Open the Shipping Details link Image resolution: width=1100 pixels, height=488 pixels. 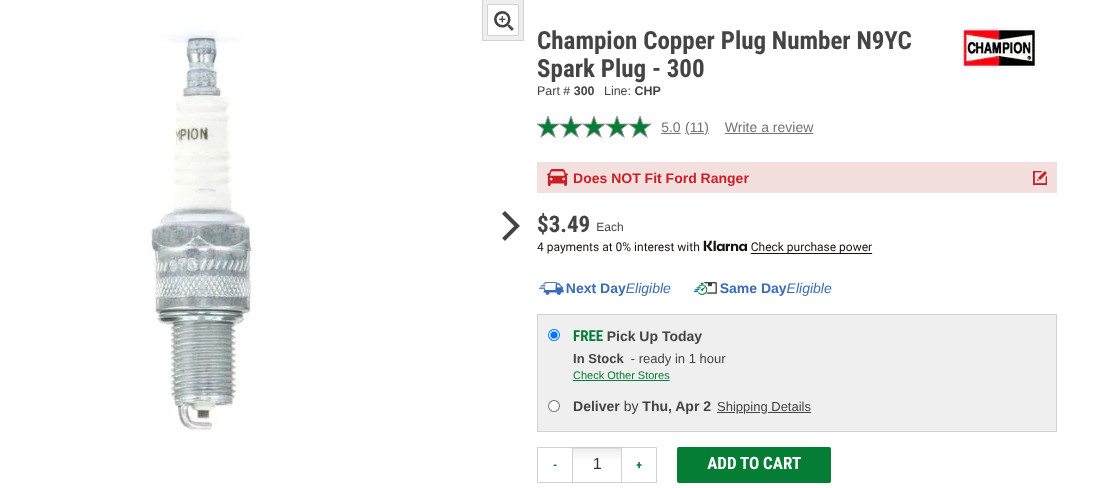(x=763, y=407)
